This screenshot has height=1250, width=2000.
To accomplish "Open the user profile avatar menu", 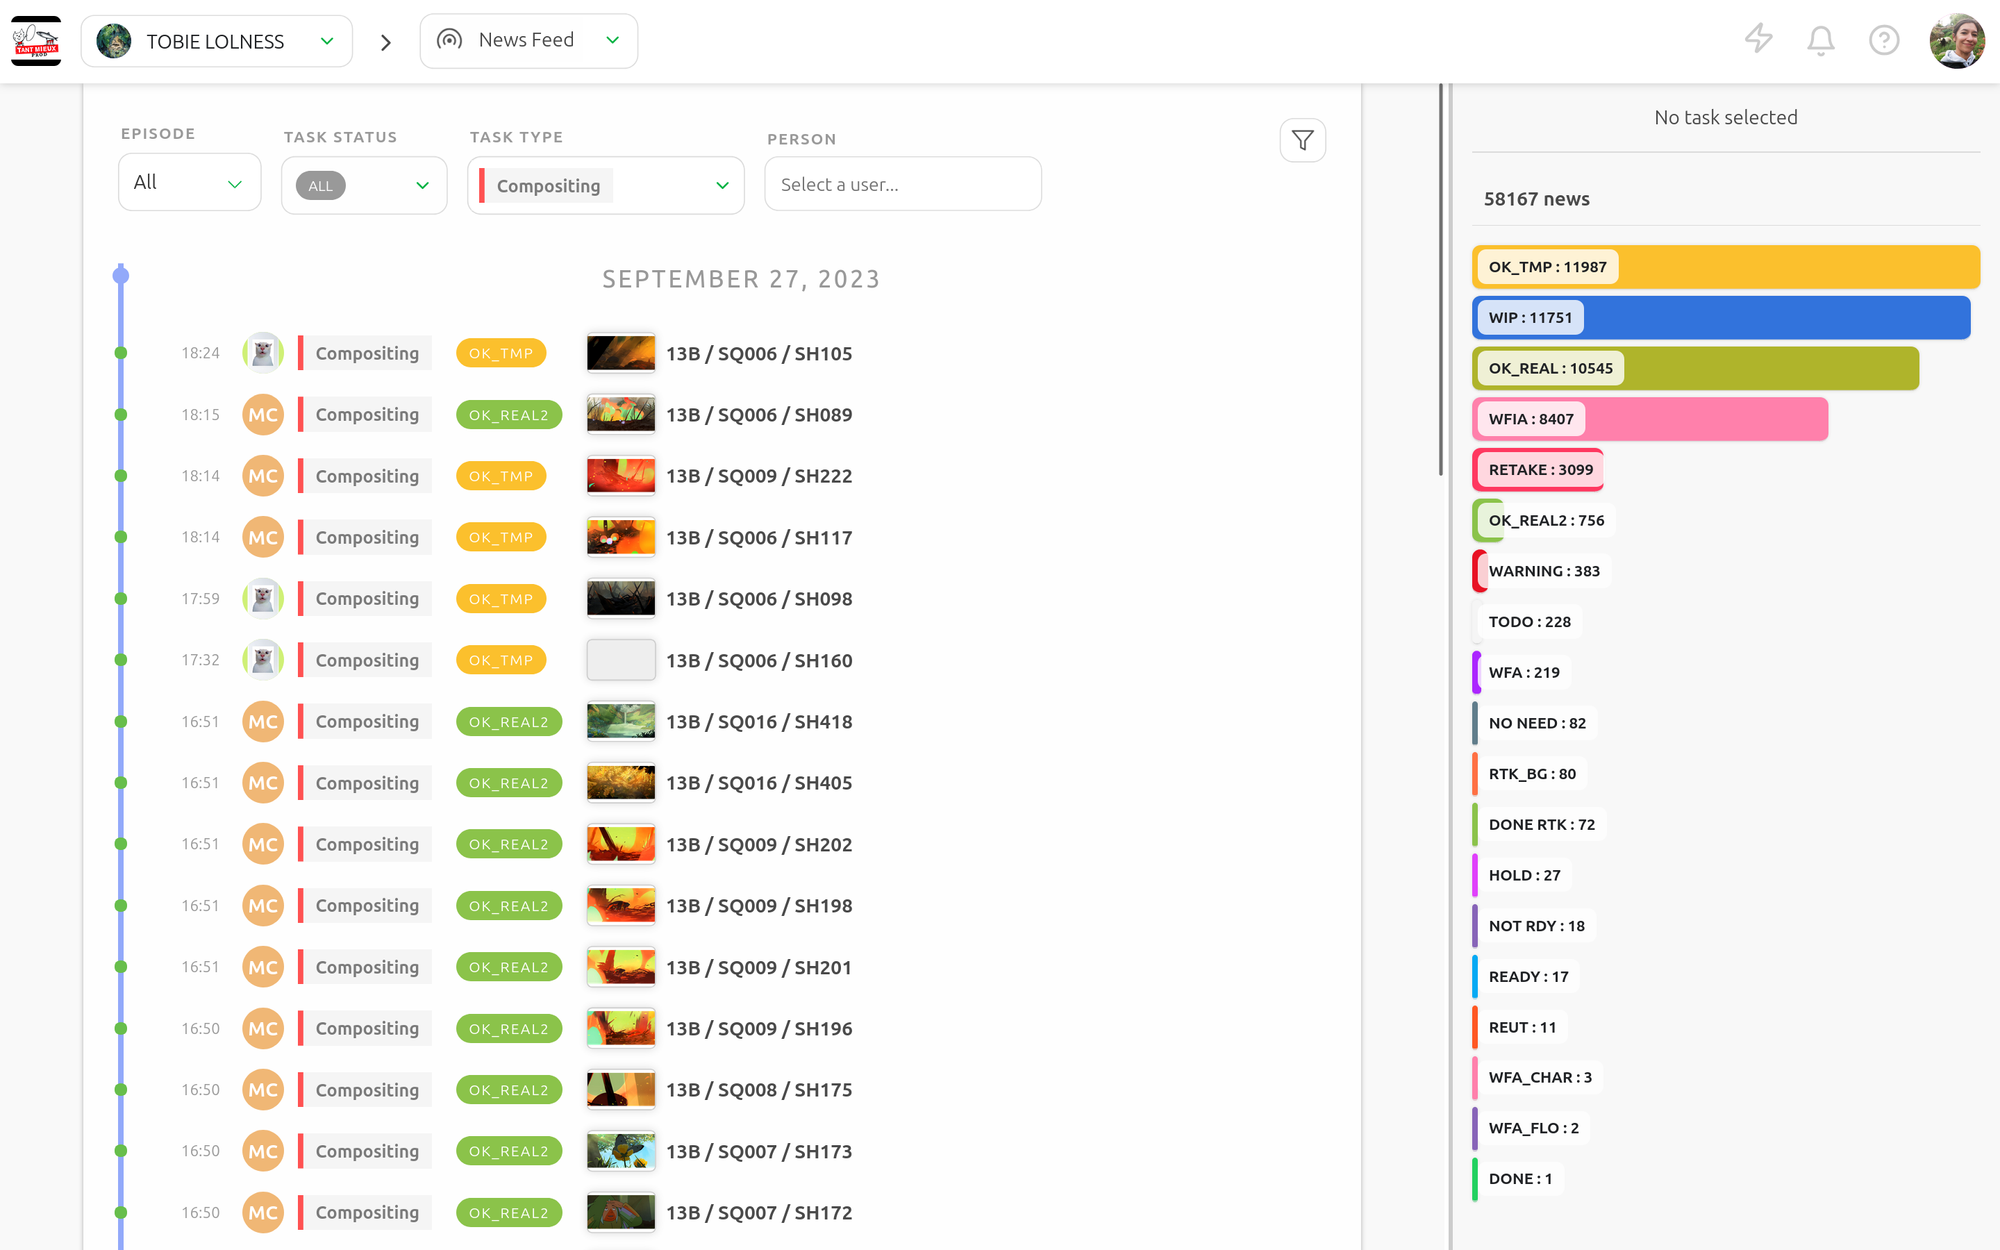I will [x=1956, y=41].
